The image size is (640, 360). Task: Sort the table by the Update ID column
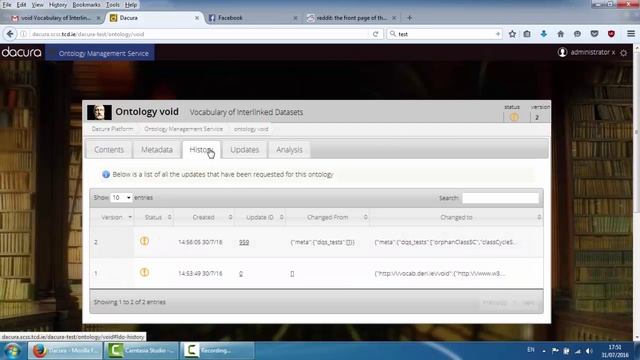point(260,217)
